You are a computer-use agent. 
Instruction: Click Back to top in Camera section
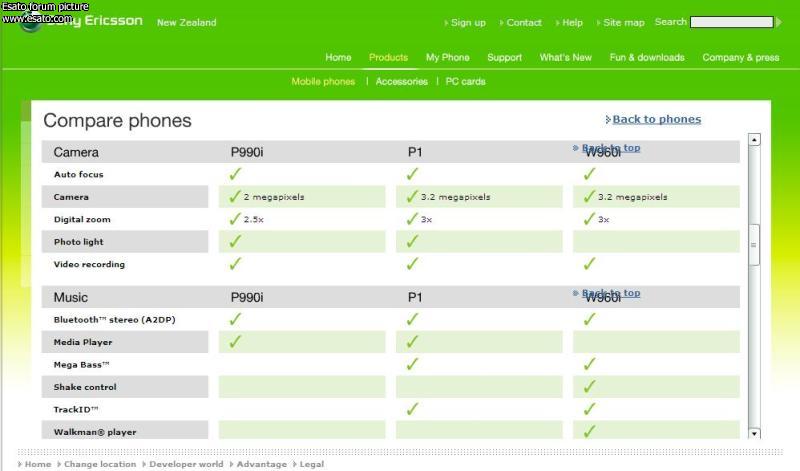611,147
